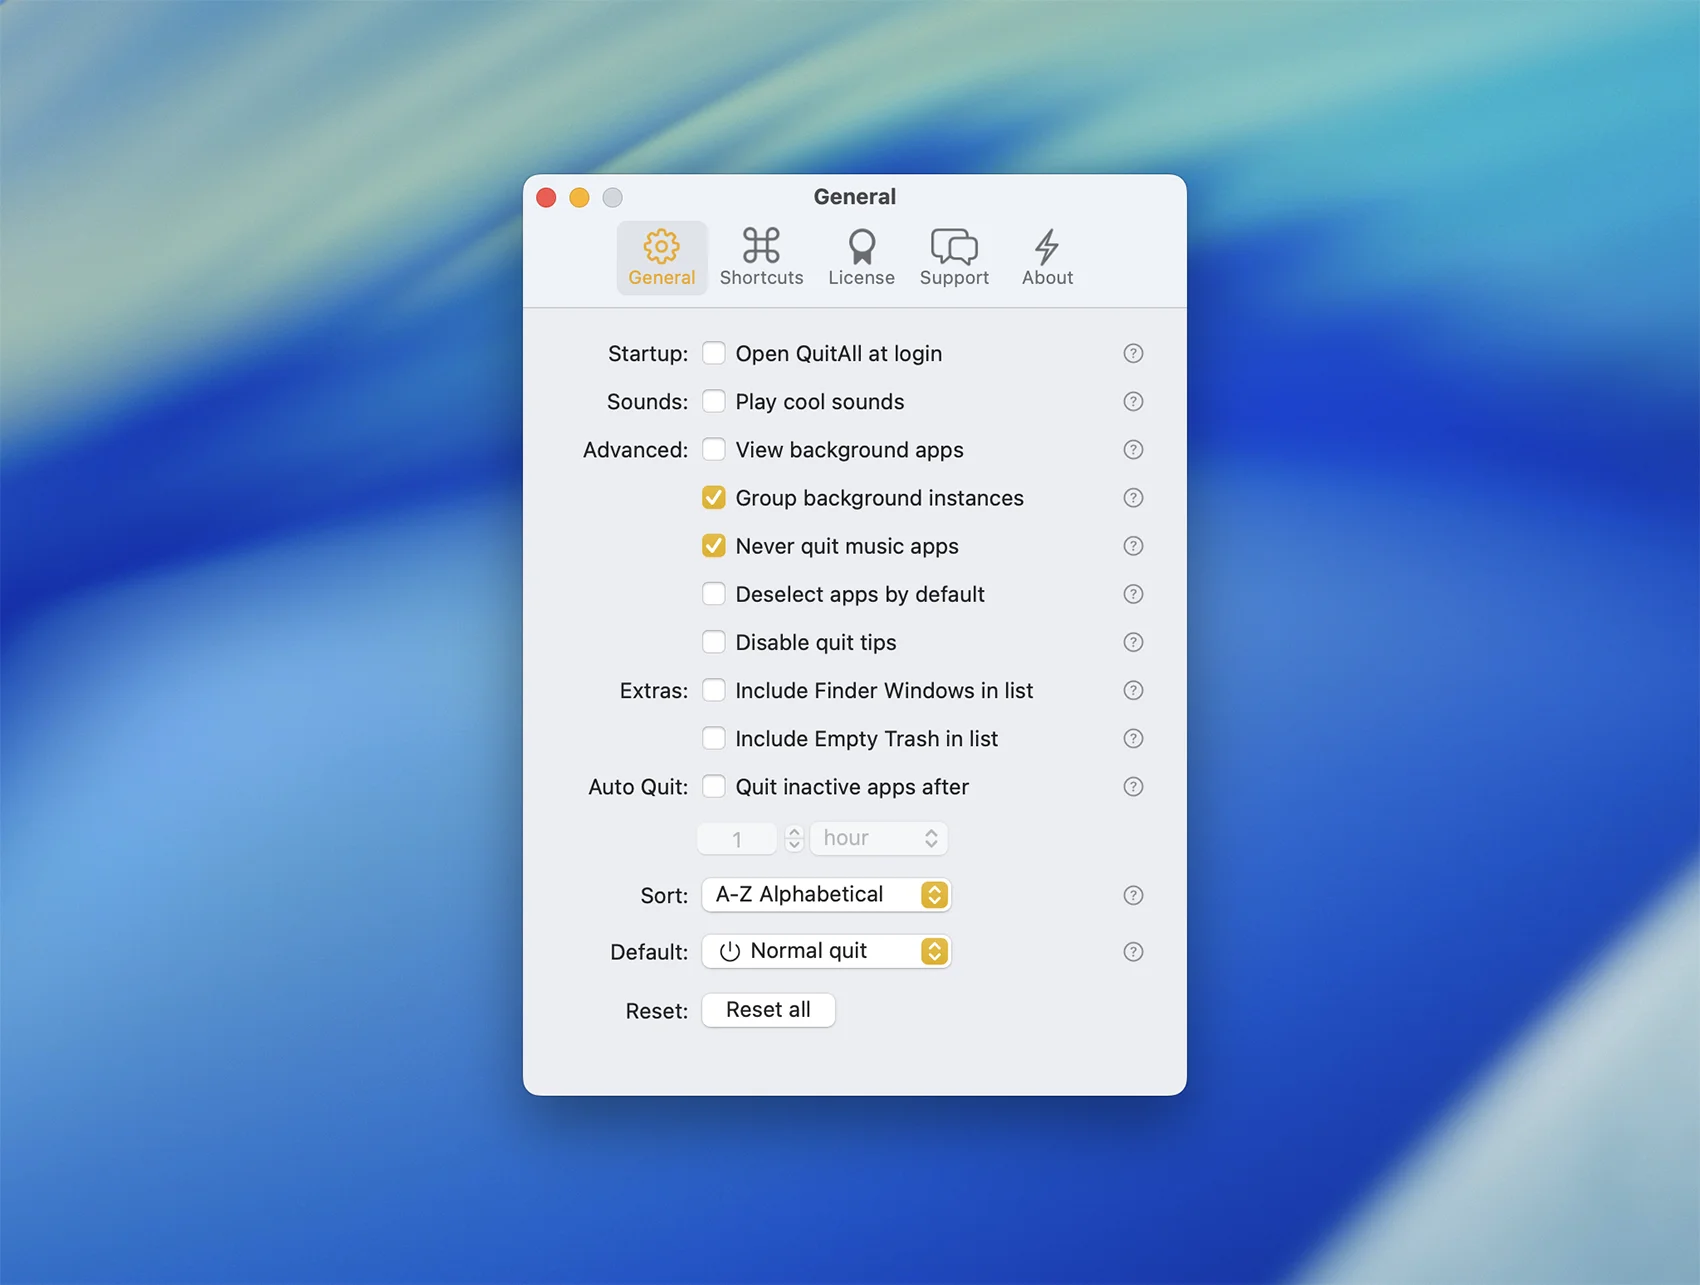Click help icon beside Open QuitAll at login
The image size is (1700, 1285).
pyautogui.click(x=1133, y=353)
